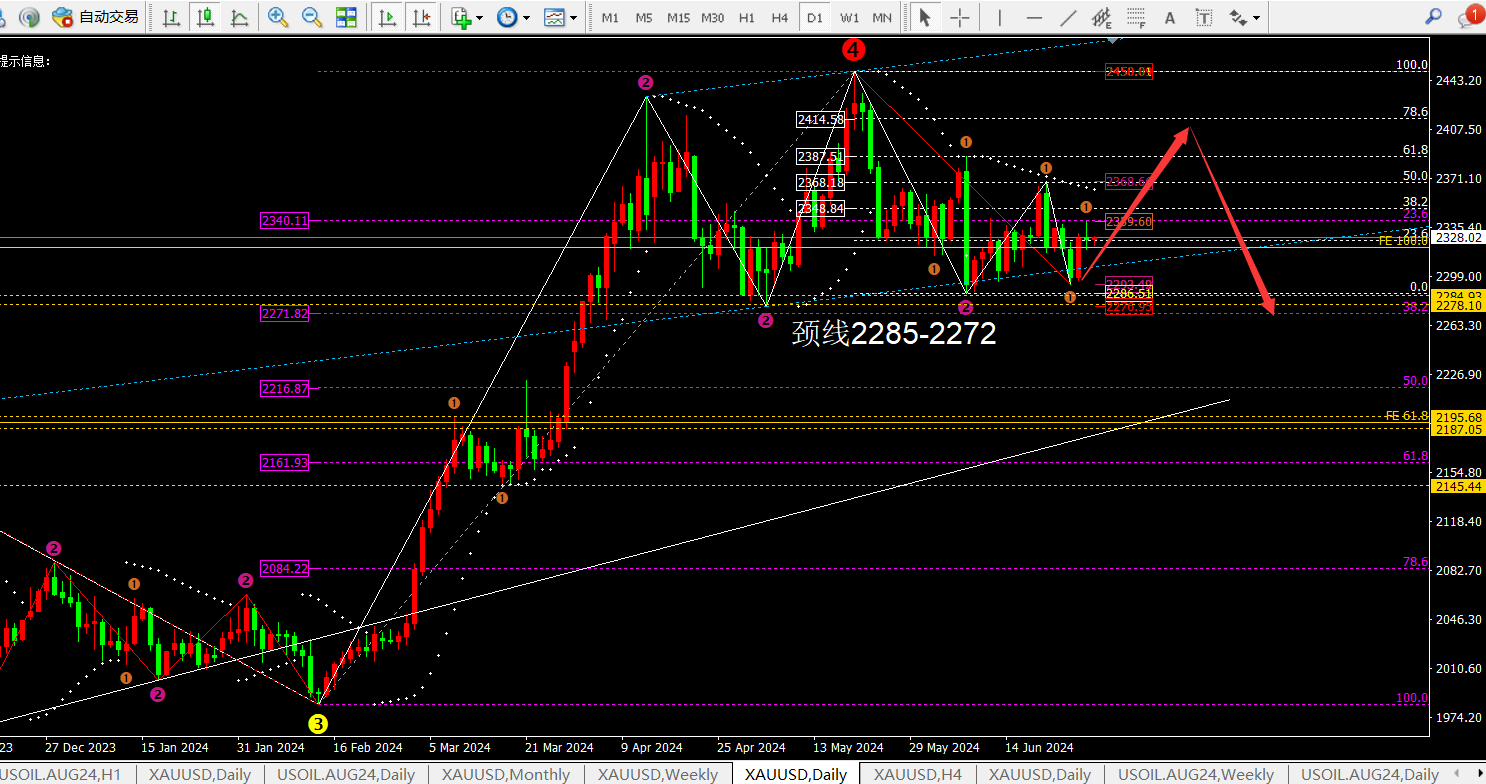Click the add indicators icon
1486x784 pixels.
pos(460,17)
